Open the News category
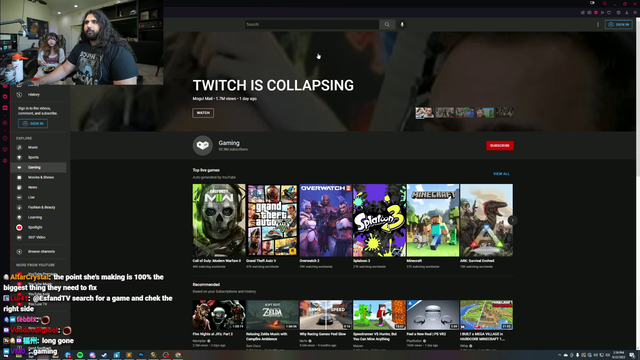This screenshot has width=640, height=360. pyautogui.click(x=38, y=187)
